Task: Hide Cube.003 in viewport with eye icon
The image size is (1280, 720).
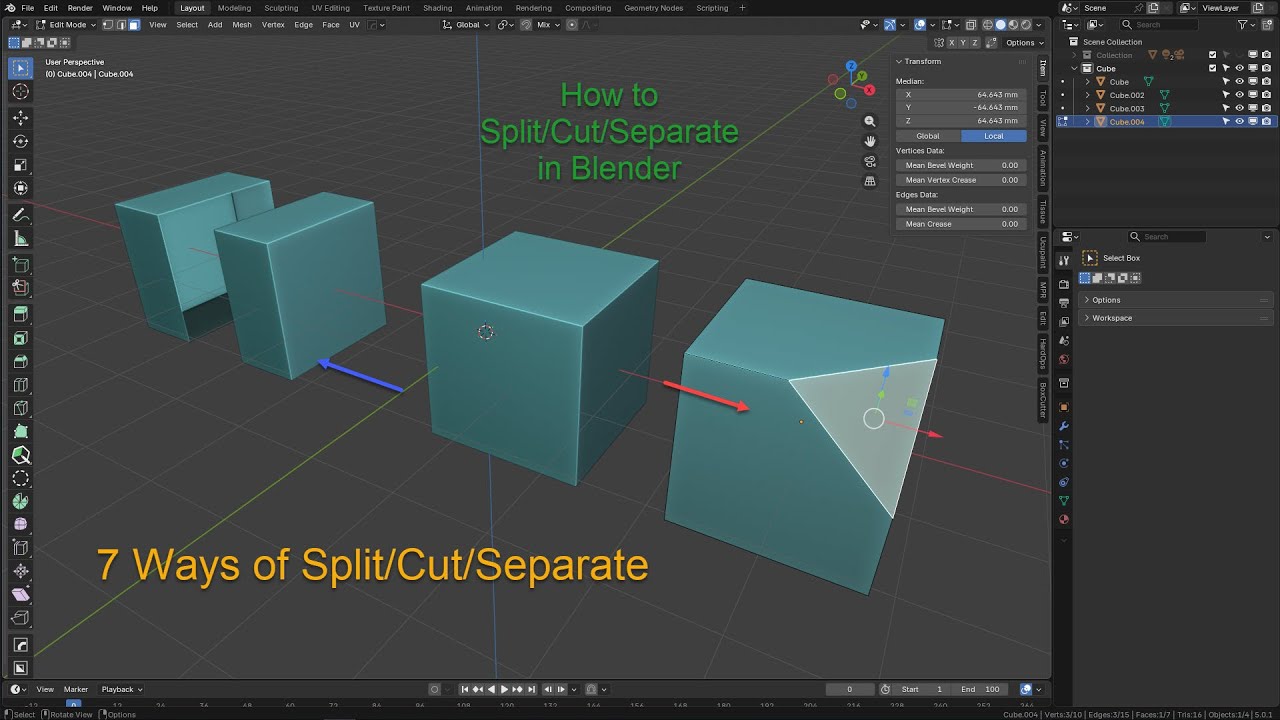Action: point(1239,108)
